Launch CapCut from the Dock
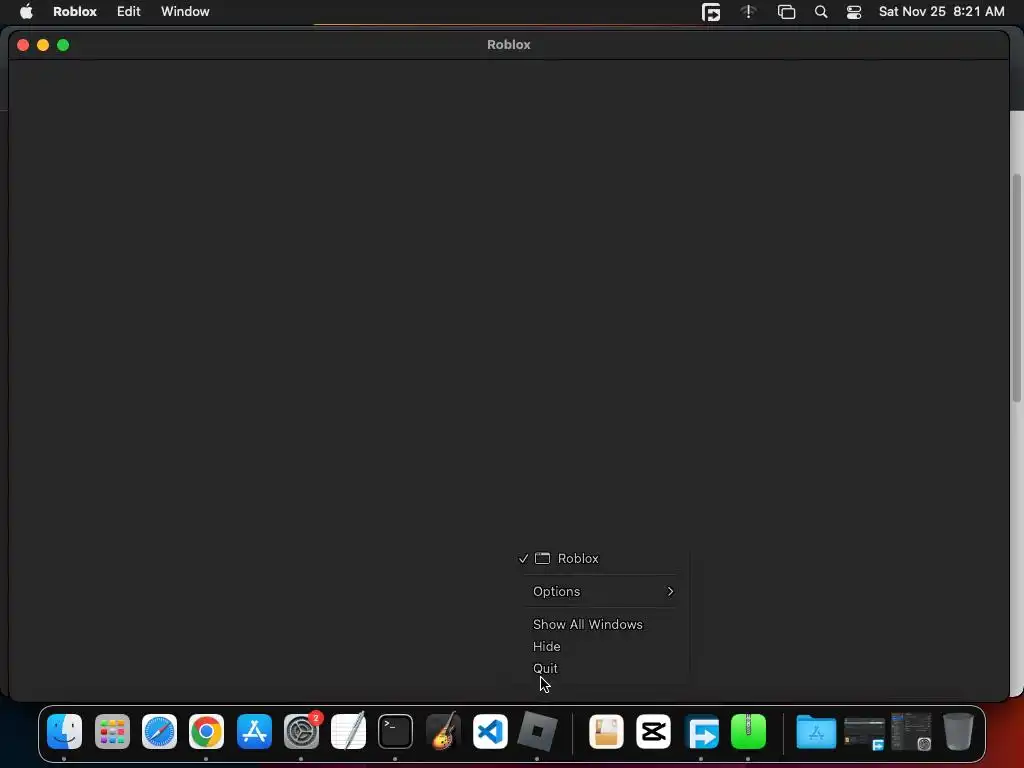Screen dimensions: 1024x768 pyautogui.click(x=653, y=731)
